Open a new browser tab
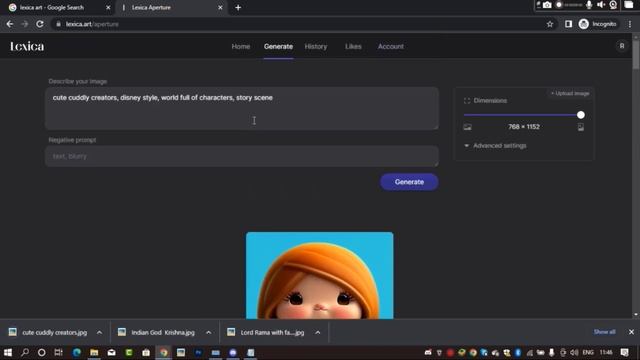 [238, 7]
